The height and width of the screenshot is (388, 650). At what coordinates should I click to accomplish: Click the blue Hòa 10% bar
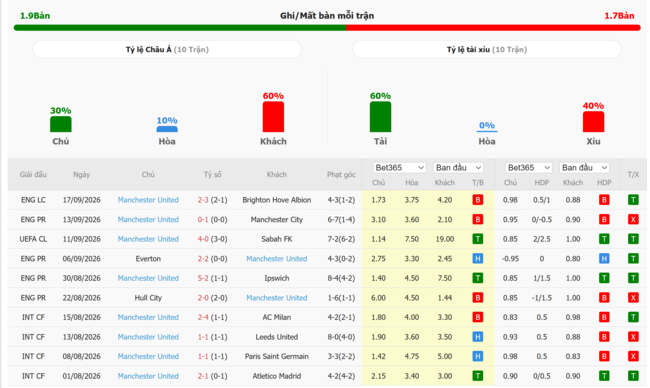[x=167, y=129]
